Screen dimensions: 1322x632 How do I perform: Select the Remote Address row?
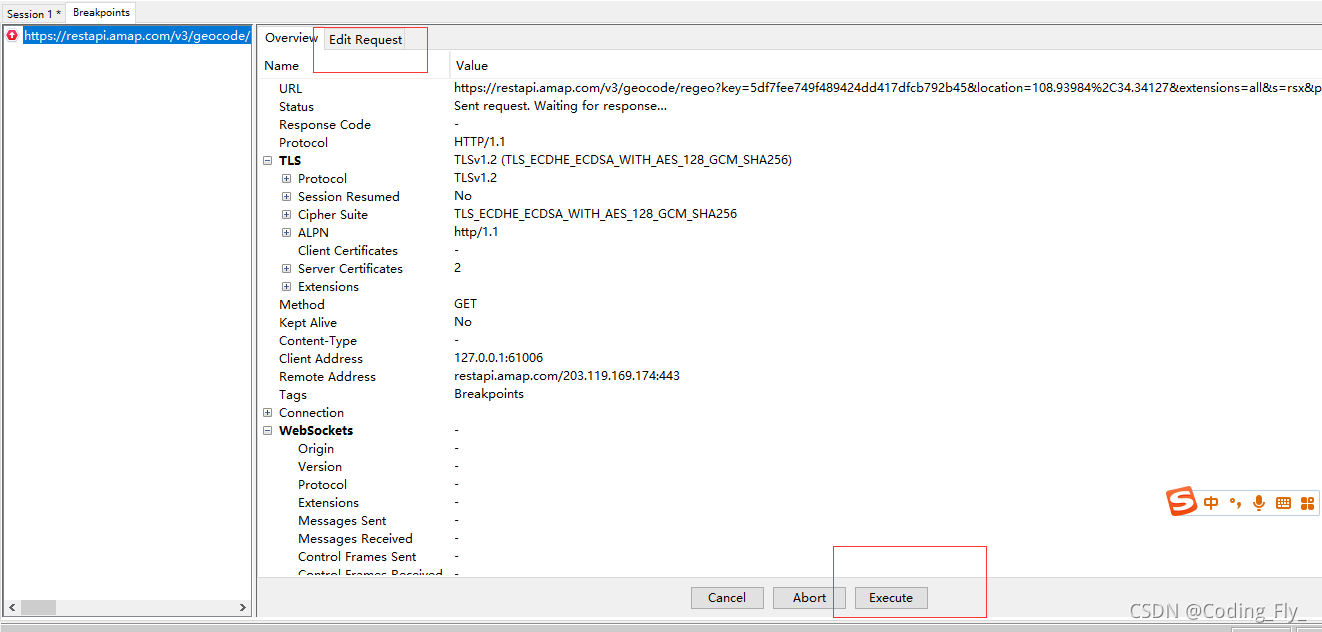pyautogui.click(x=790, y=377)
